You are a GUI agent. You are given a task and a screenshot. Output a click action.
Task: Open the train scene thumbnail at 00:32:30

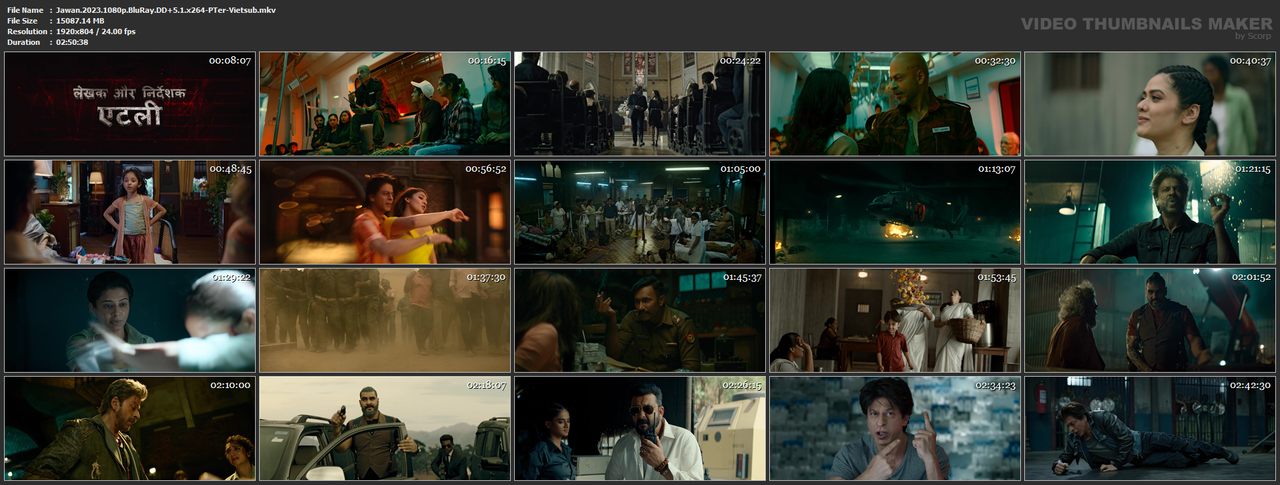point(895,104)
